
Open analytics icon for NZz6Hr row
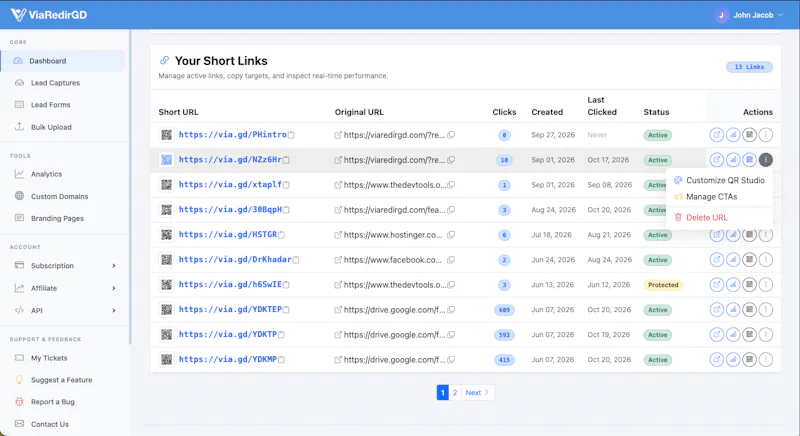[x=733, y=160]
